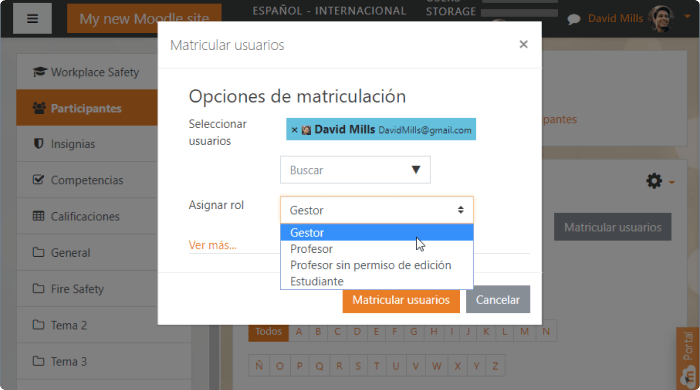
Task: Click the Tema 2 folder icon
Action: (38, 324)
